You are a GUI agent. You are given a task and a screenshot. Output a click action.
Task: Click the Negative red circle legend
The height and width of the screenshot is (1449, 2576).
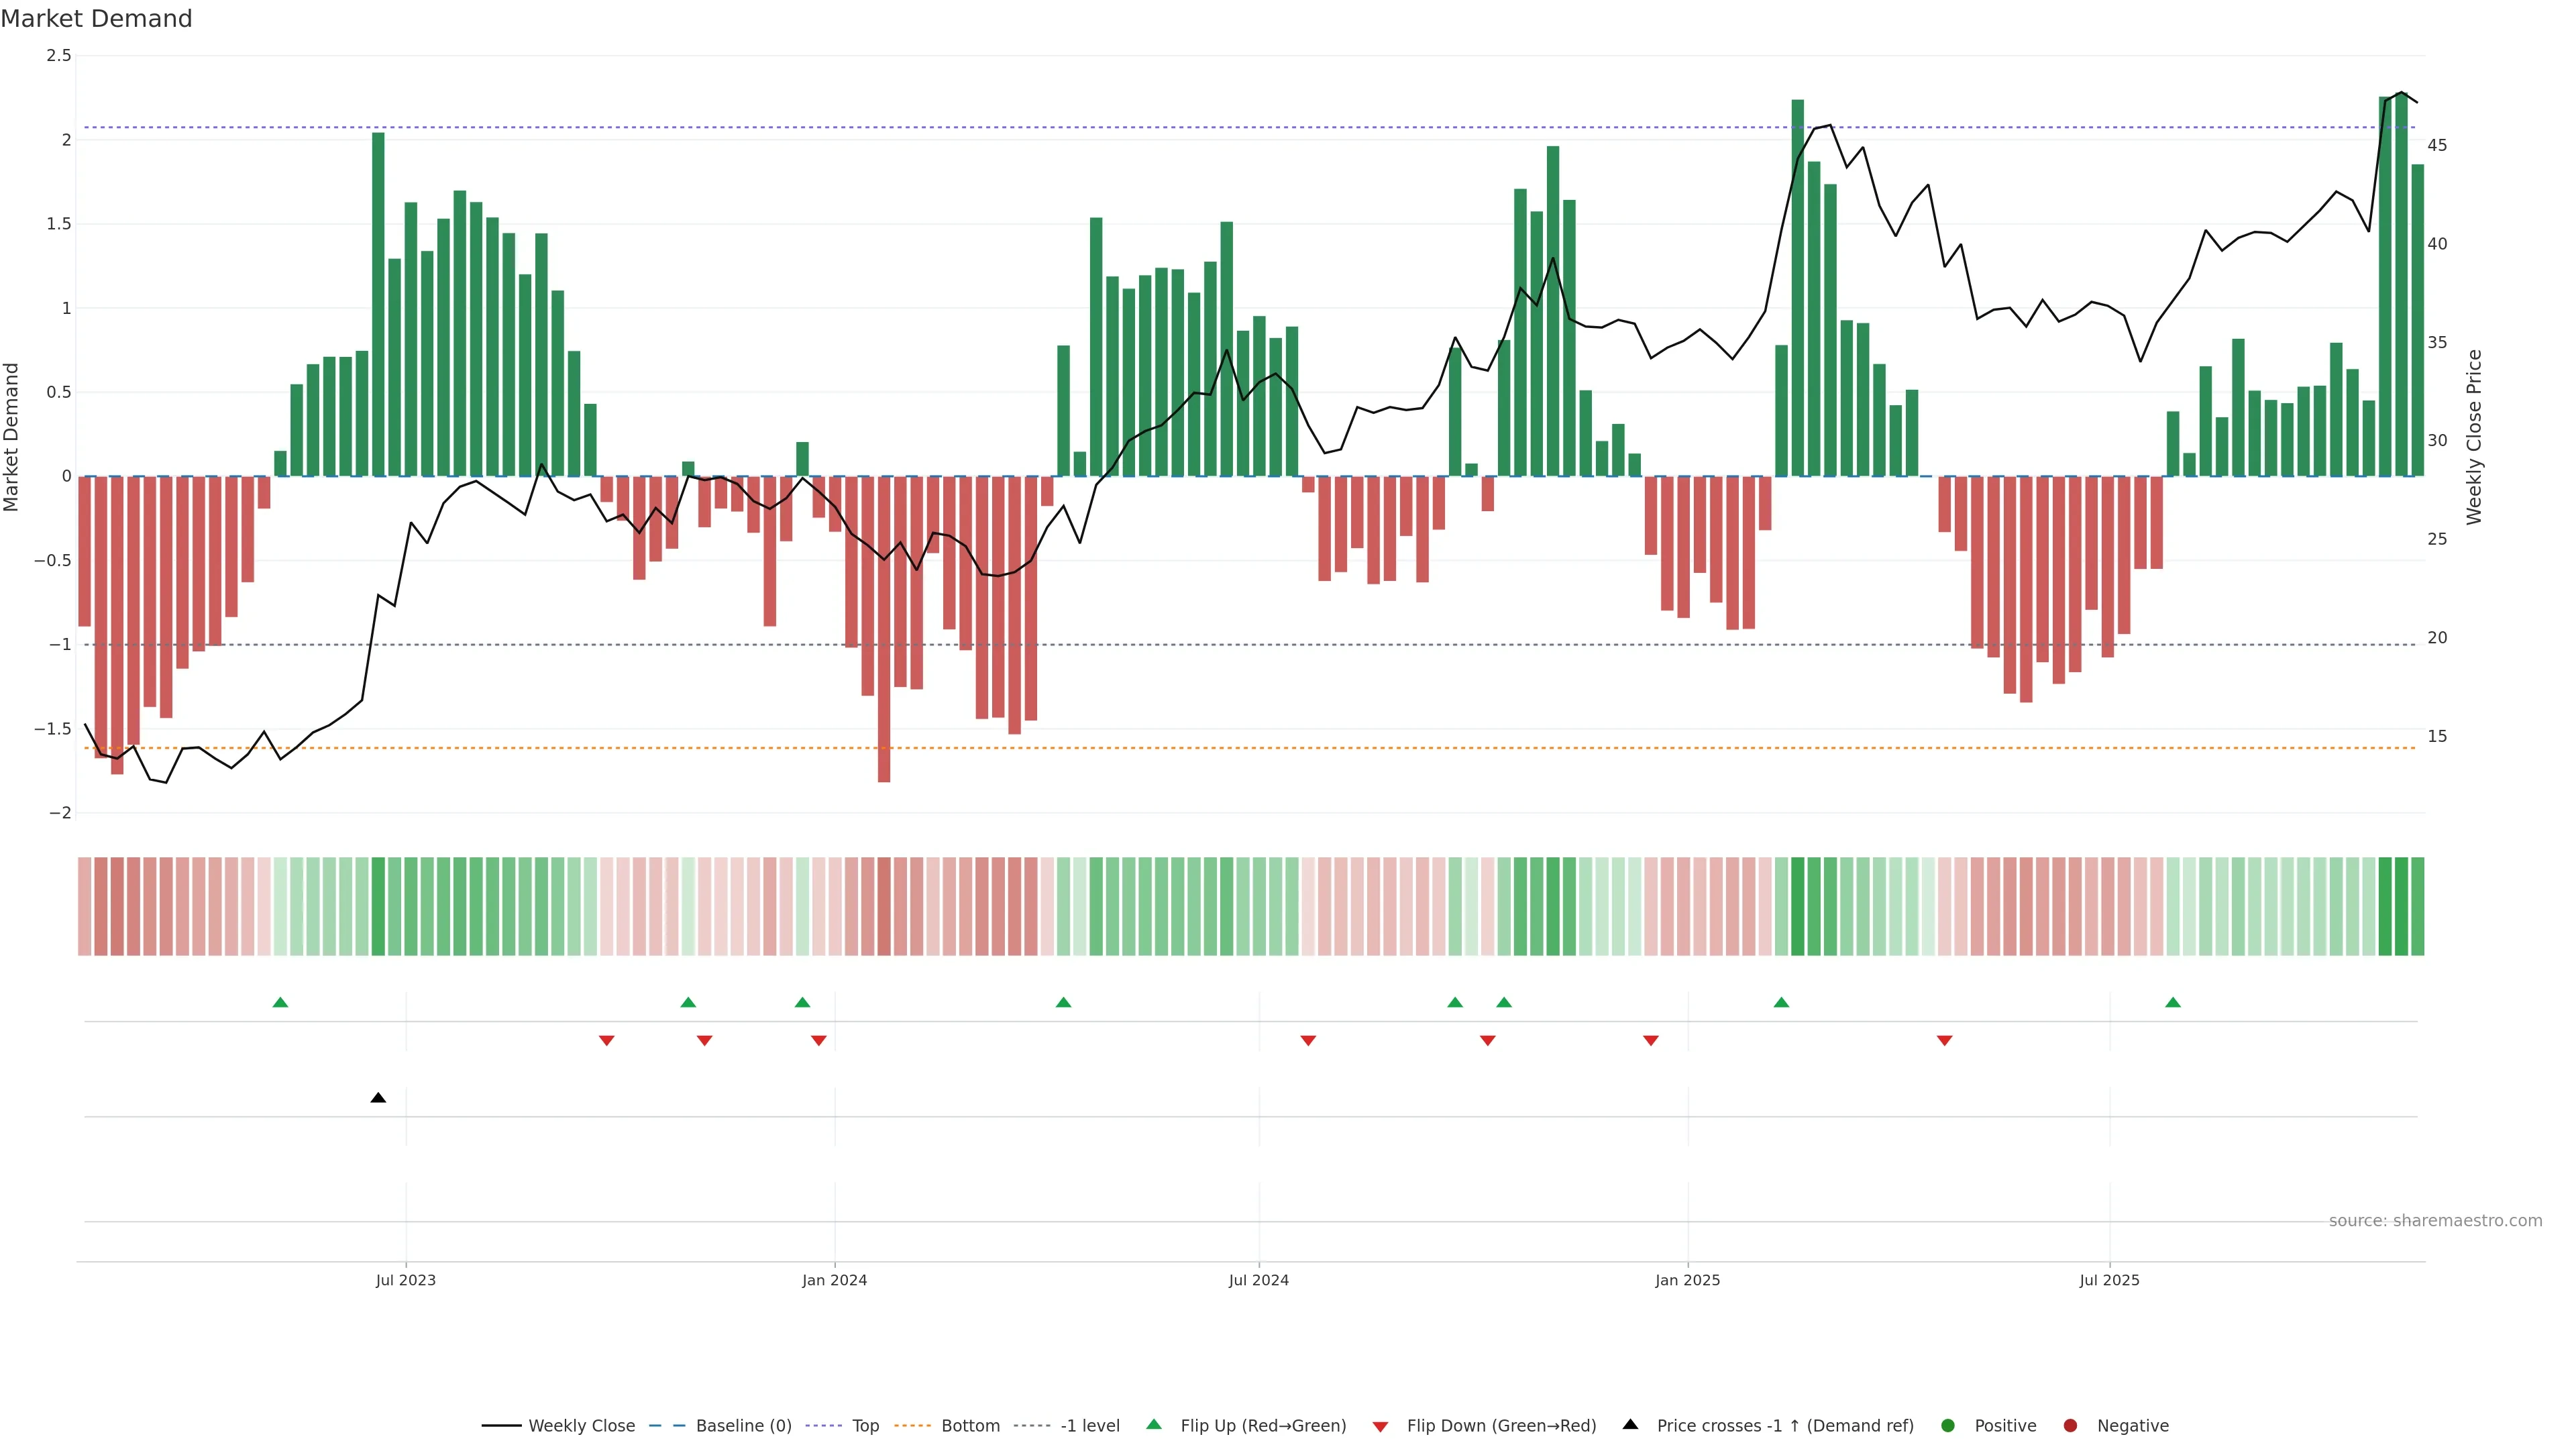[x=2070, y=1426]
